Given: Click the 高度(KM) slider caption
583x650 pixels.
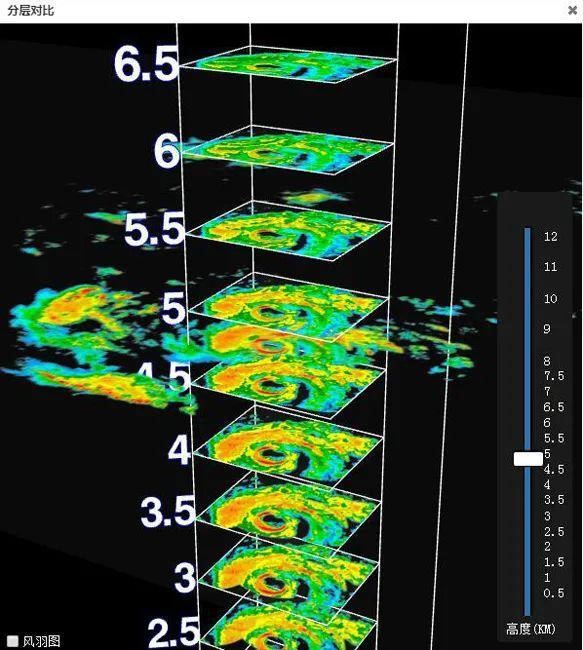Looking at the screenshot, I should (x=530, y=629).
